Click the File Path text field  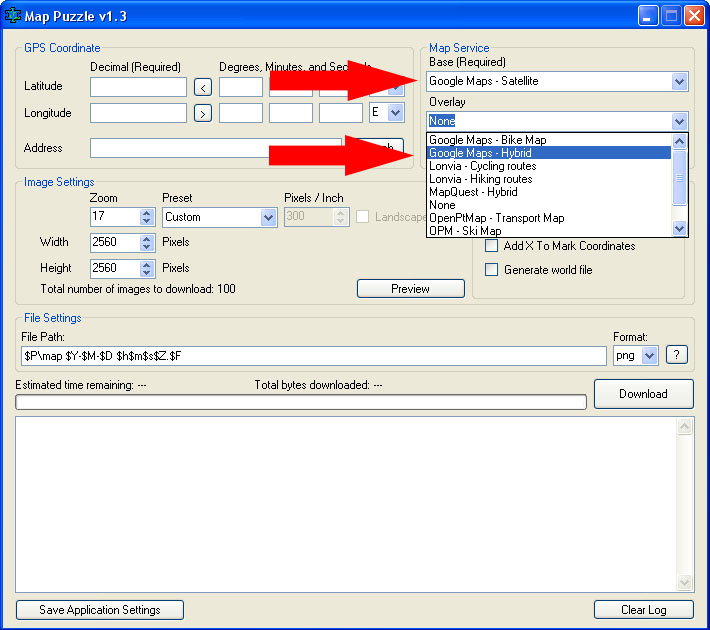coord(314,356)
